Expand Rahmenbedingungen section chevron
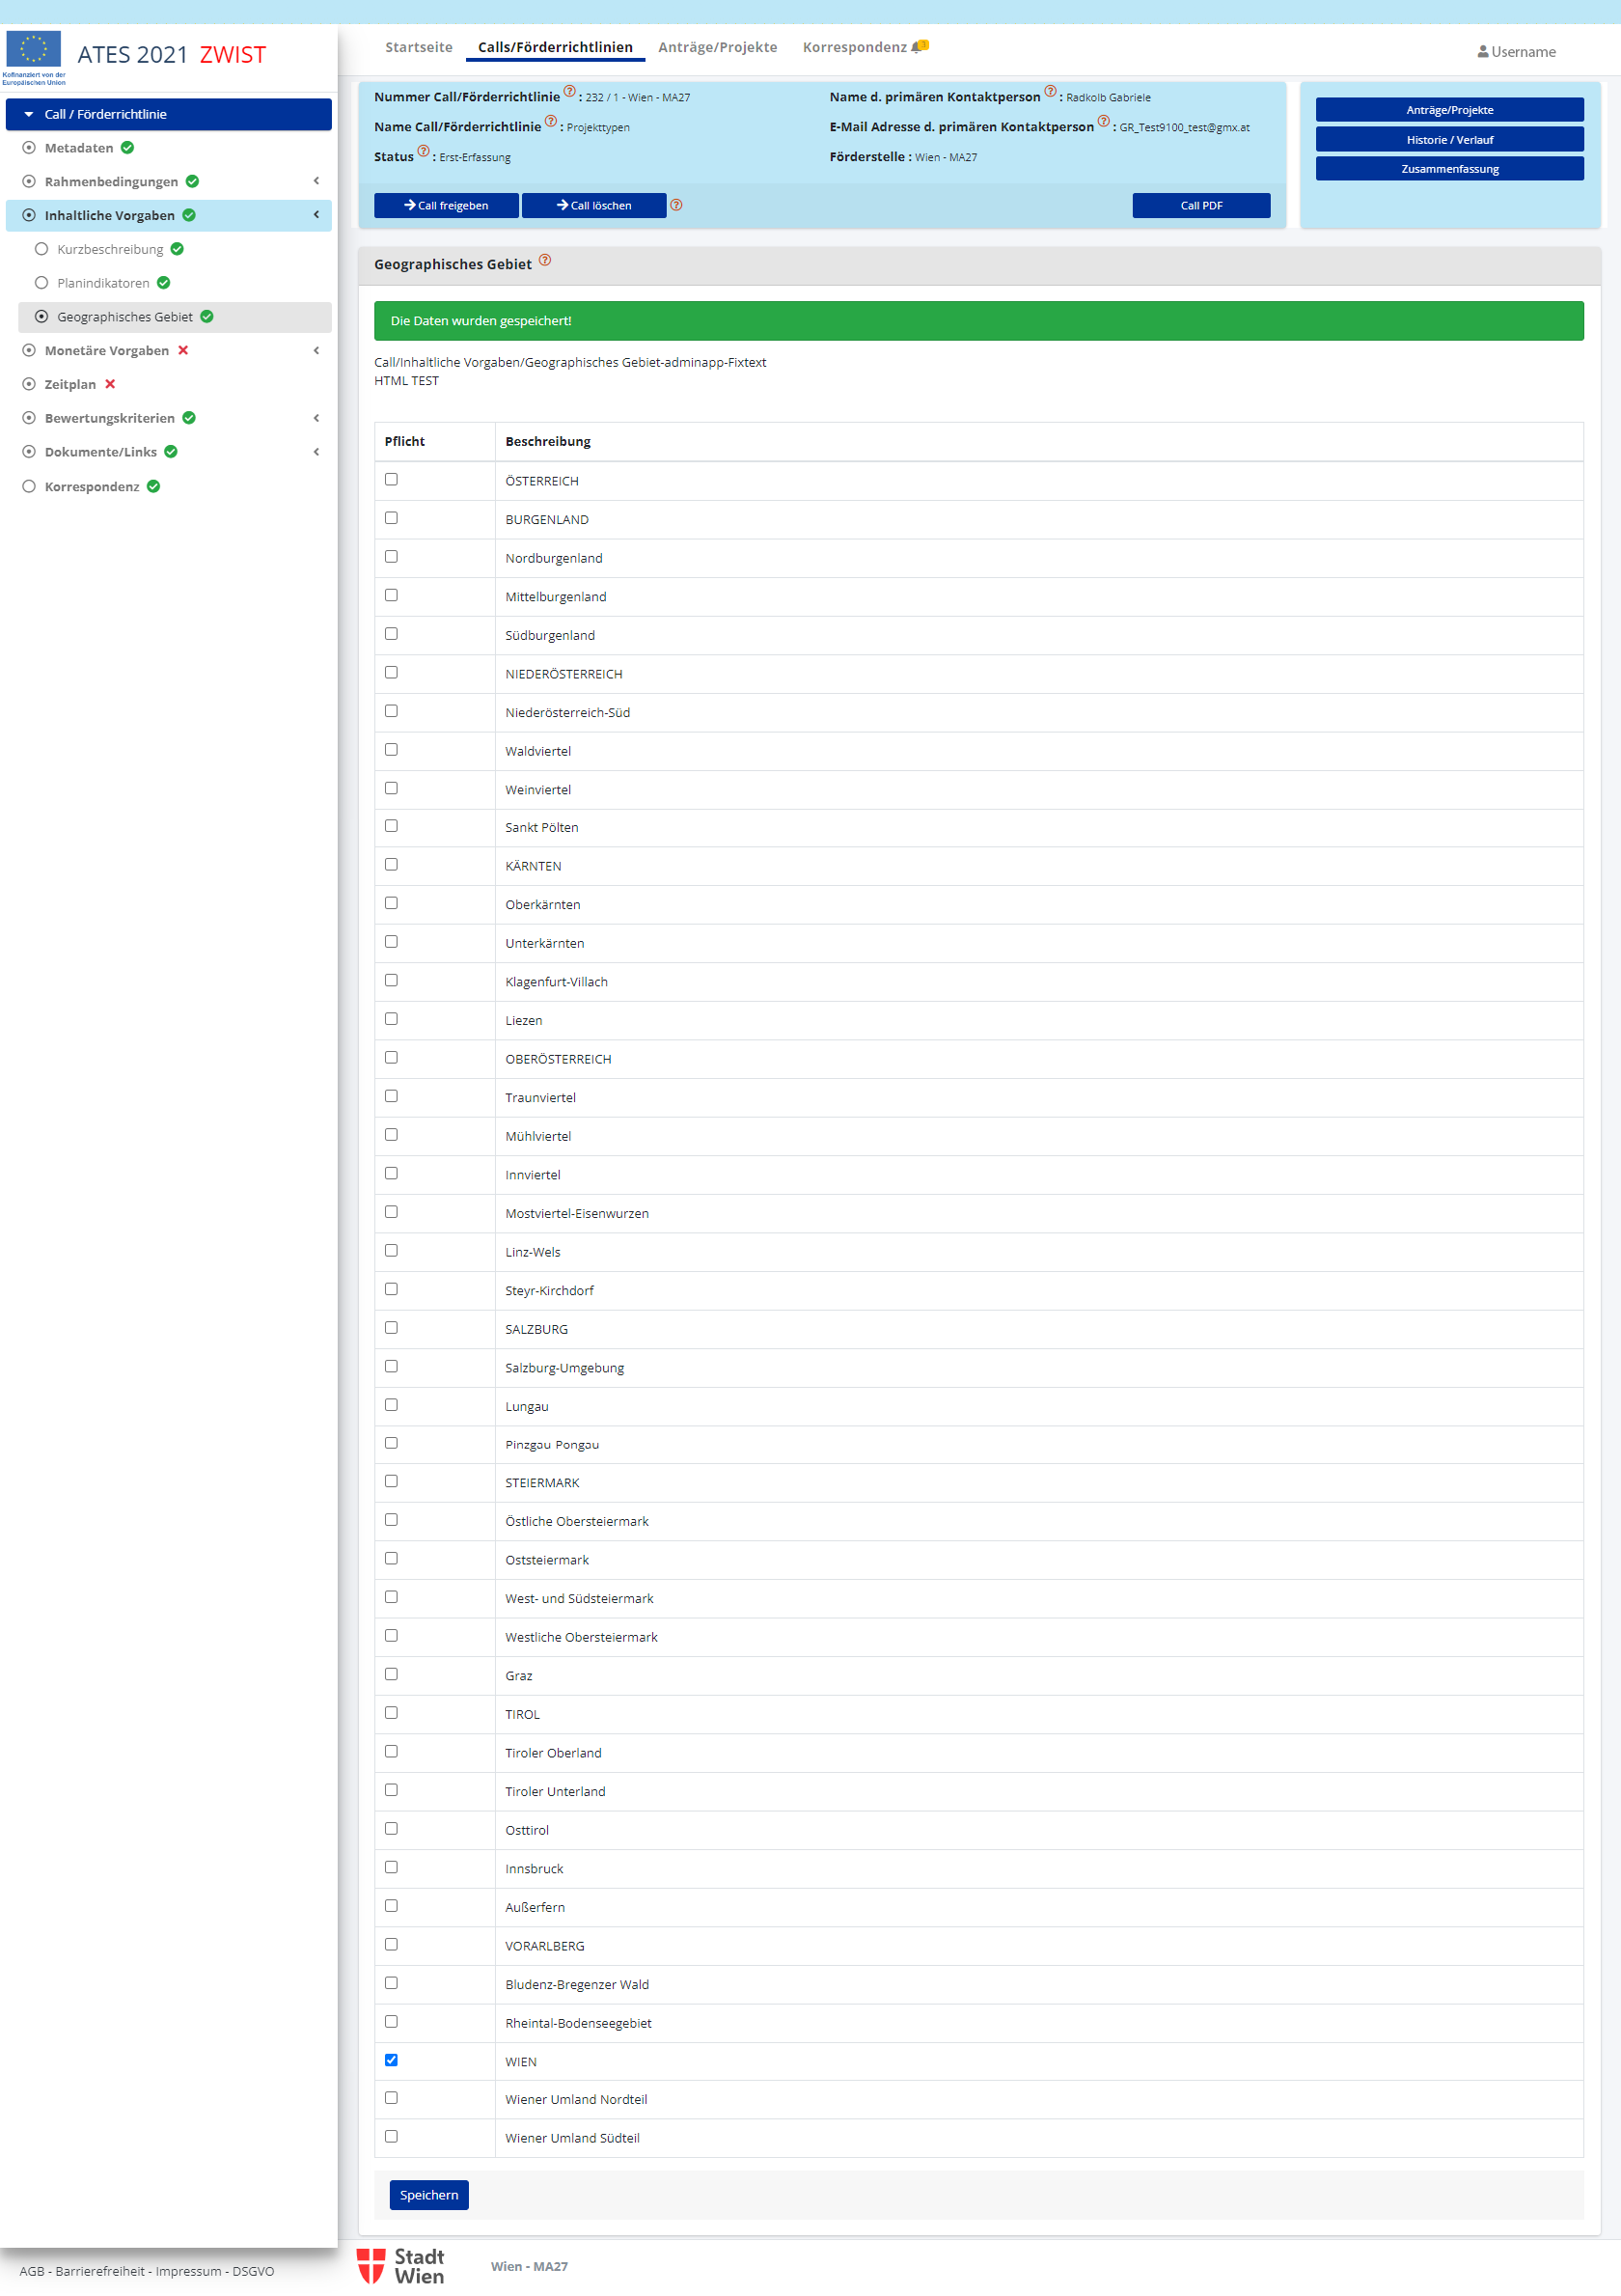 tap(316, 181)
